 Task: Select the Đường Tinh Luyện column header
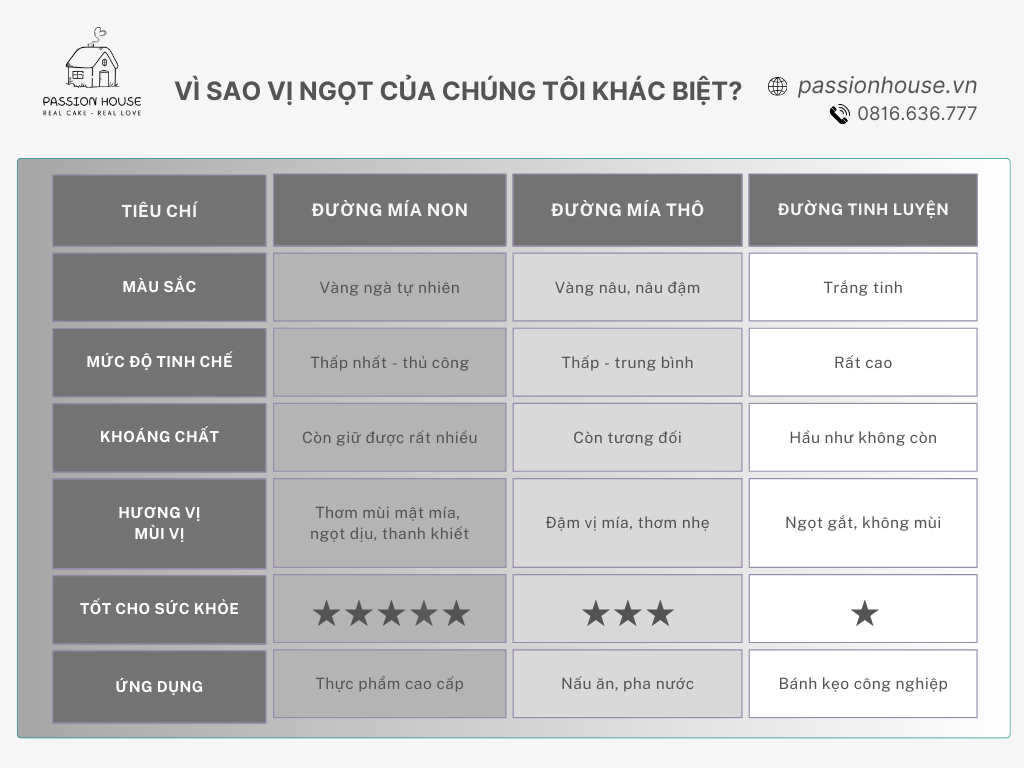click(863, 210)
